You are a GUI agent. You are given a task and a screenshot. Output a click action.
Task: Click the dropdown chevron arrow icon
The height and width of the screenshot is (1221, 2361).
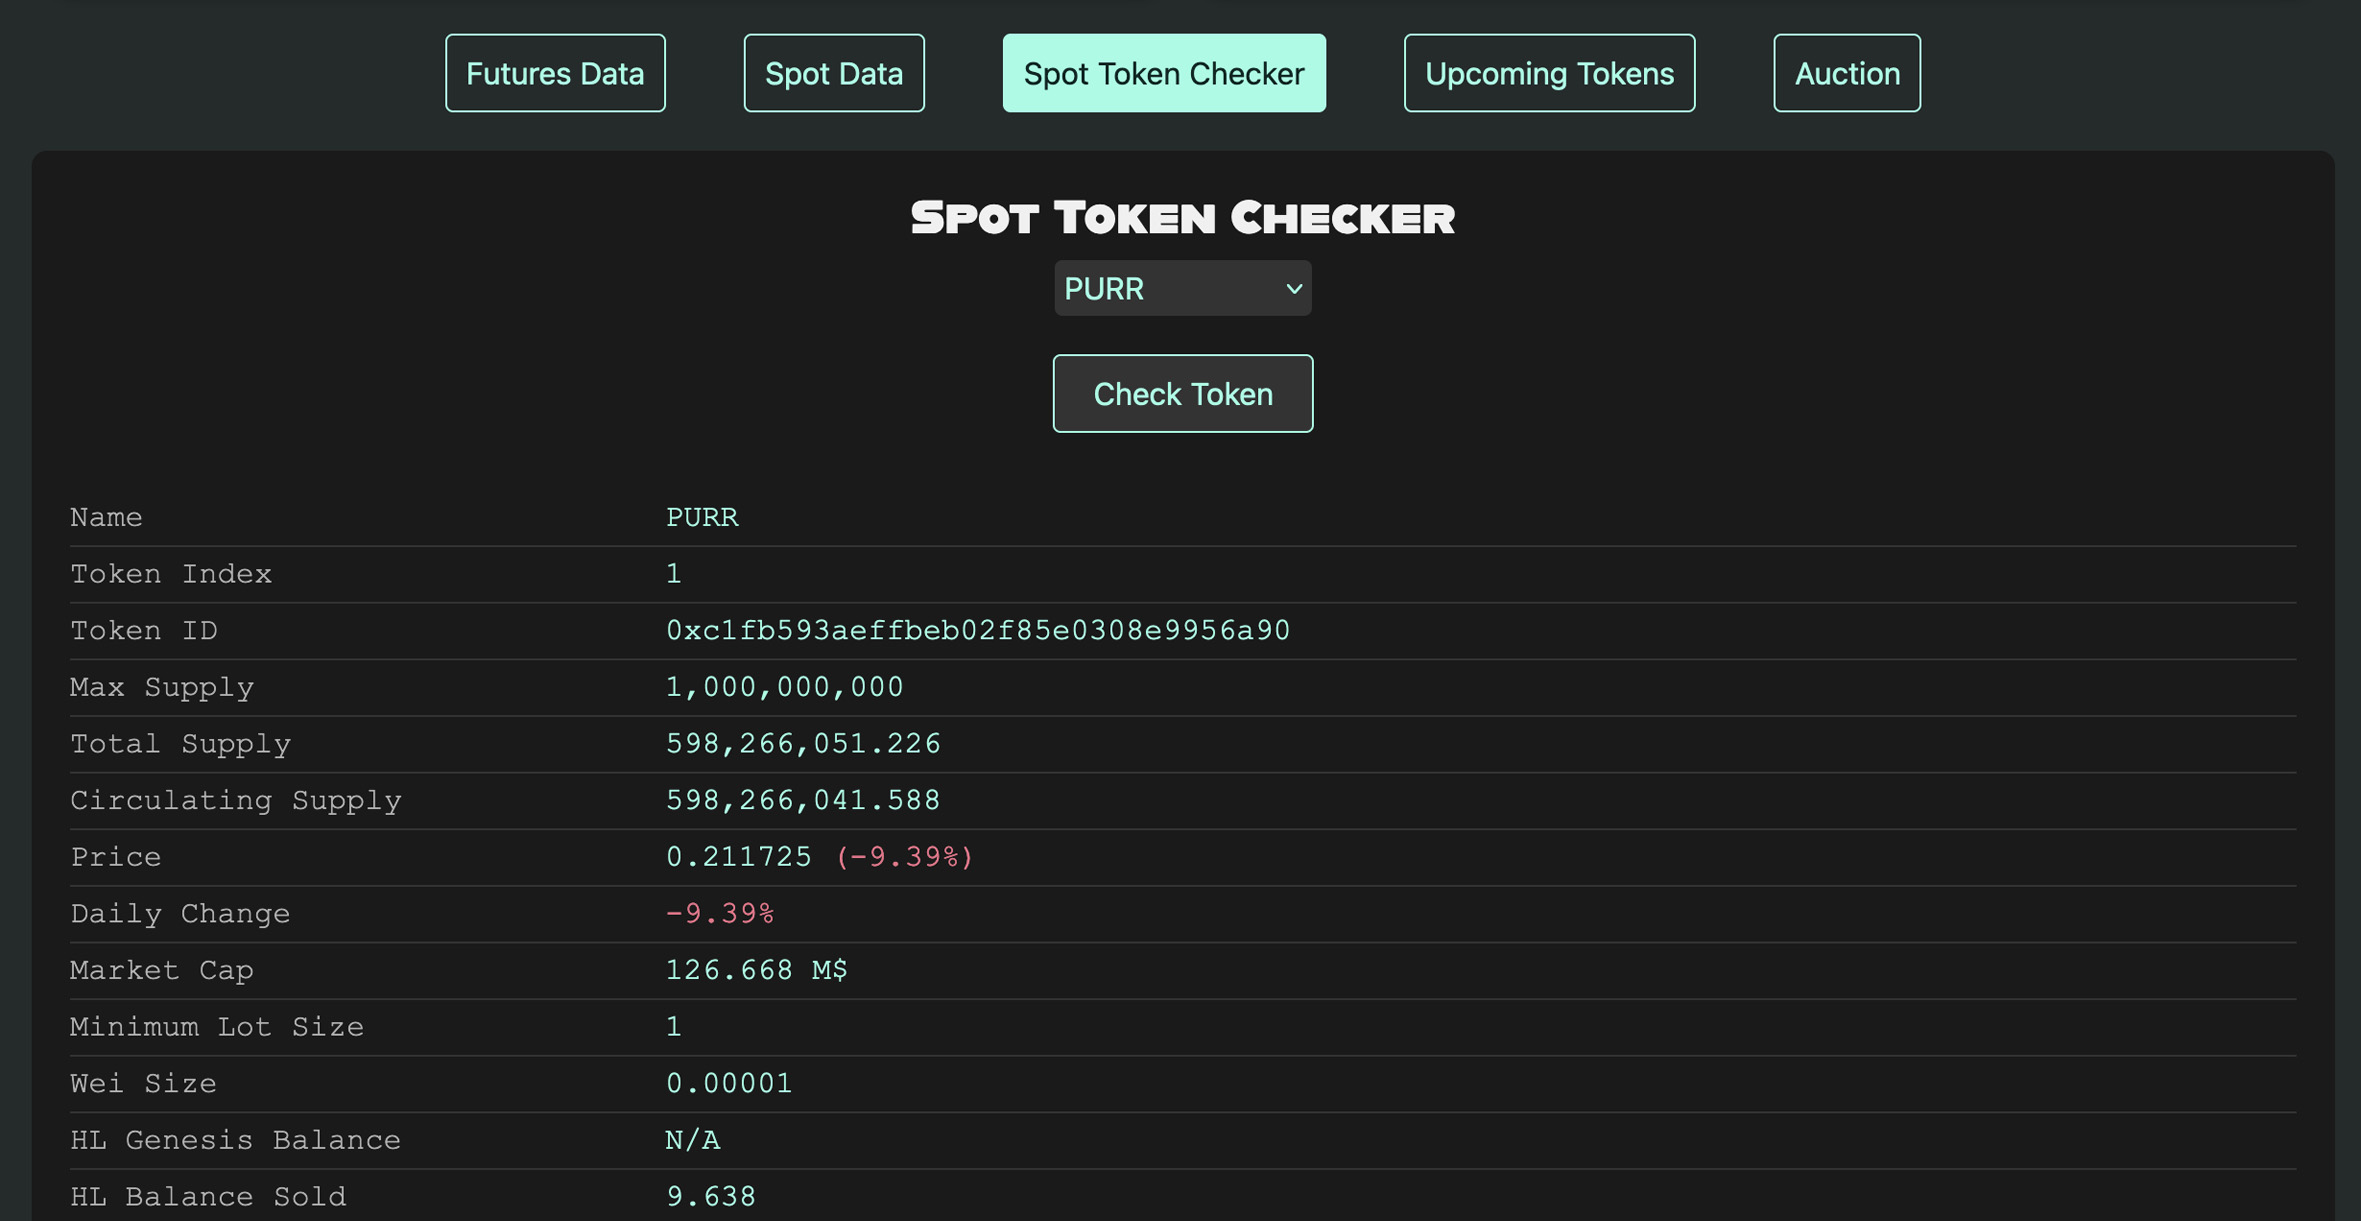click(x=1293, y=289)
